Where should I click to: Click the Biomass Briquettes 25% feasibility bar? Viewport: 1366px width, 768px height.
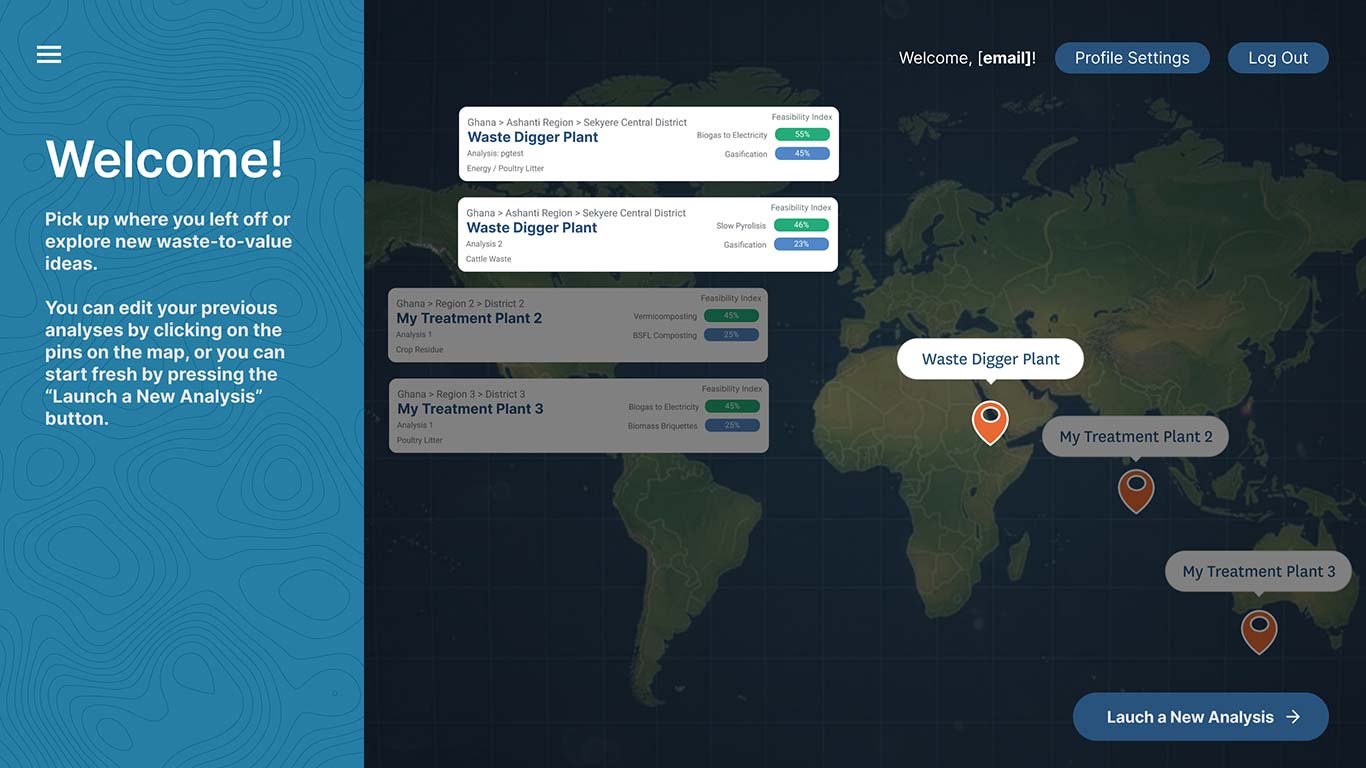tap(732, 425)
